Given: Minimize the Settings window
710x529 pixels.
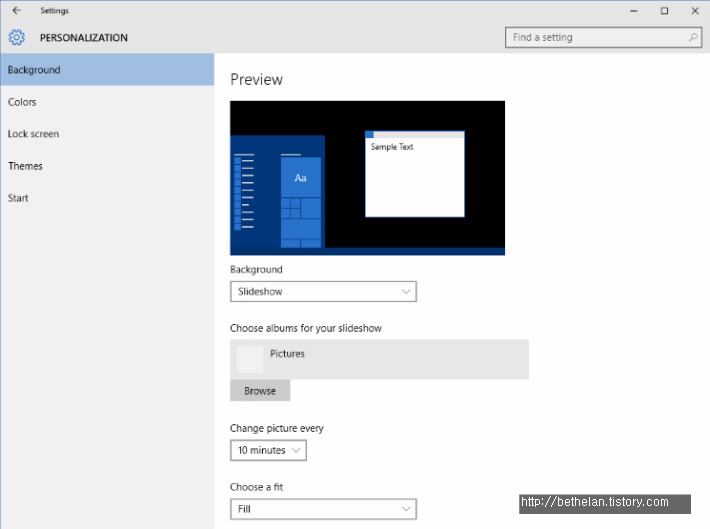Looking at the screenshot, I should [633, 10].
